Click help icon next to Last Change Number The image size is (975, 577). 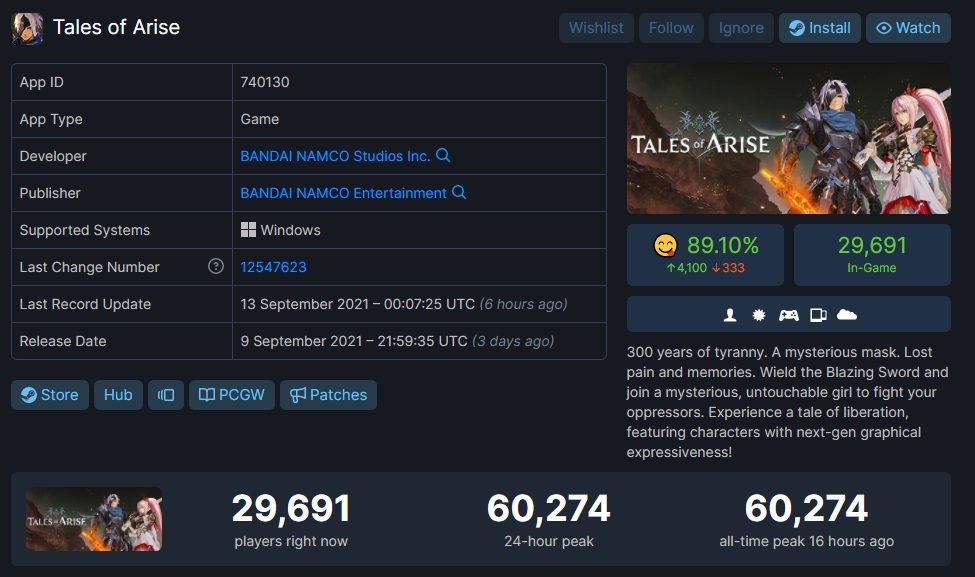click(x=216, y=266)
